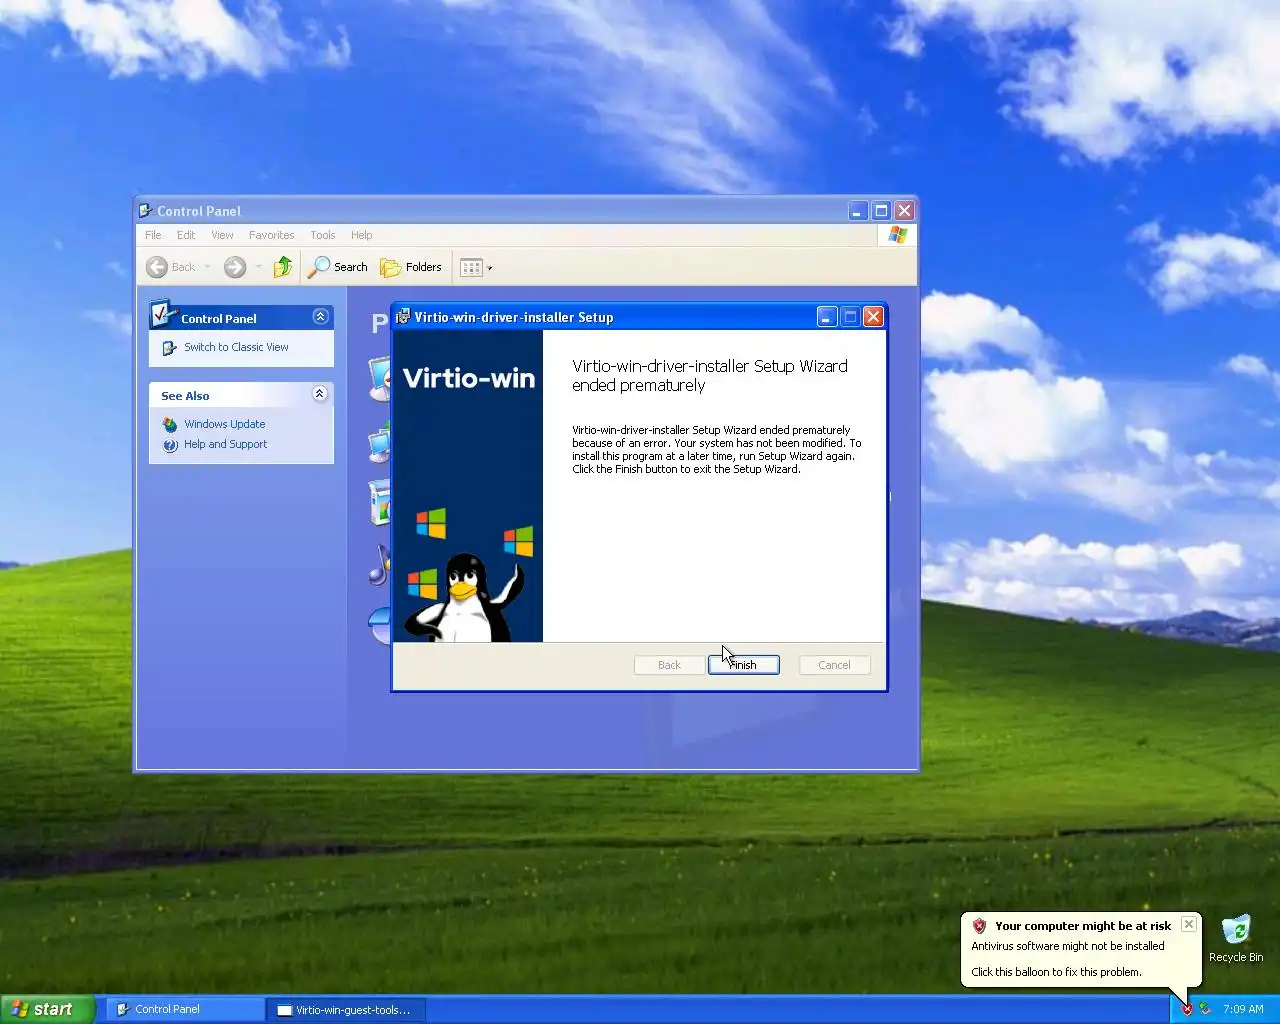The height and width of the screenshot is (1024, 1280).
Task: Click the Finish button in Setup Wizard
Action: (743, 665)
